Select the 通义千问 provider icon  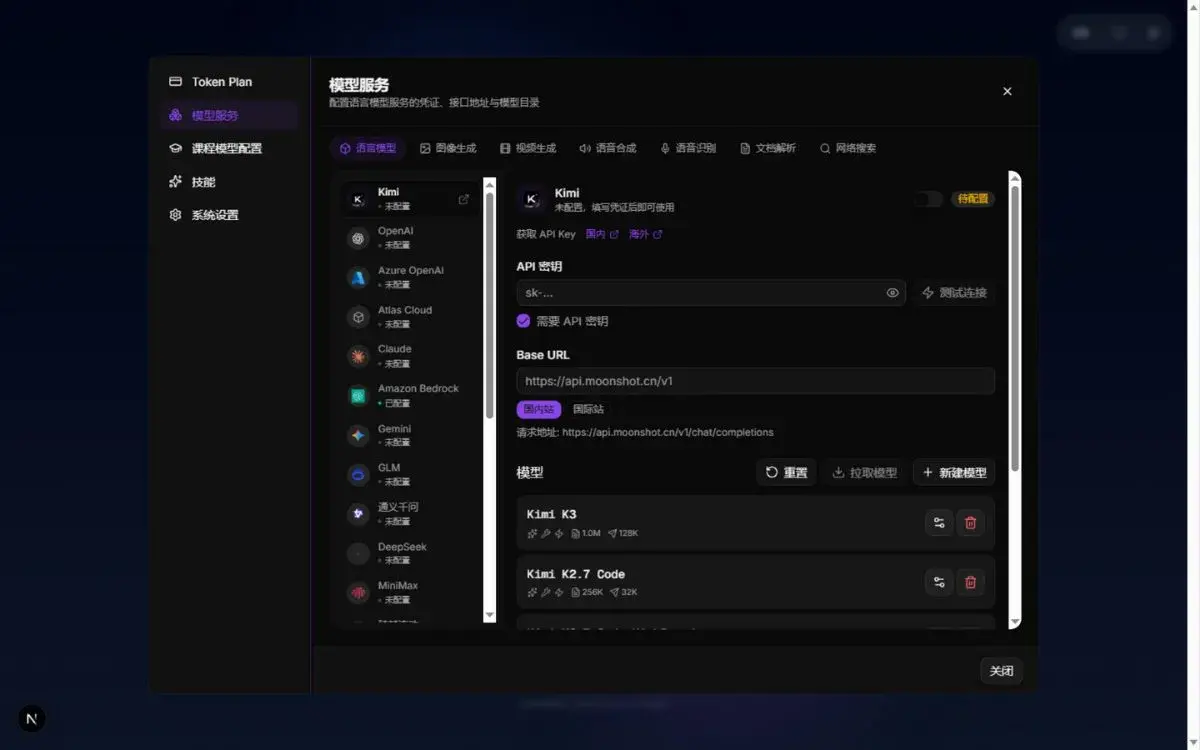point(358,514)
